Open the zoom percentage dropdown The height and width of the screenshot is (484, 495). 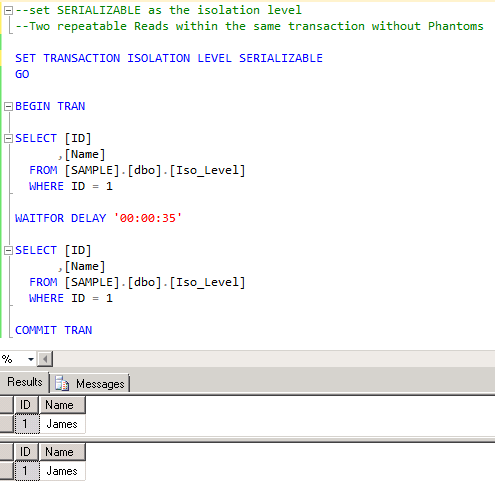point(31,359)
